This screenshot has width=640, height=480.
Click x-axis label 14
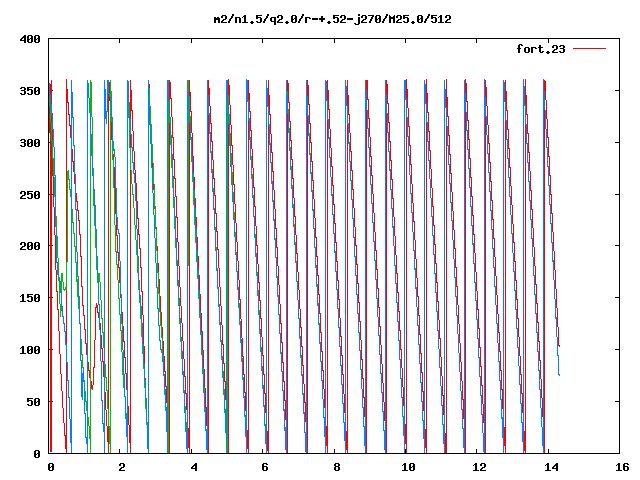(x=551, y=467)
